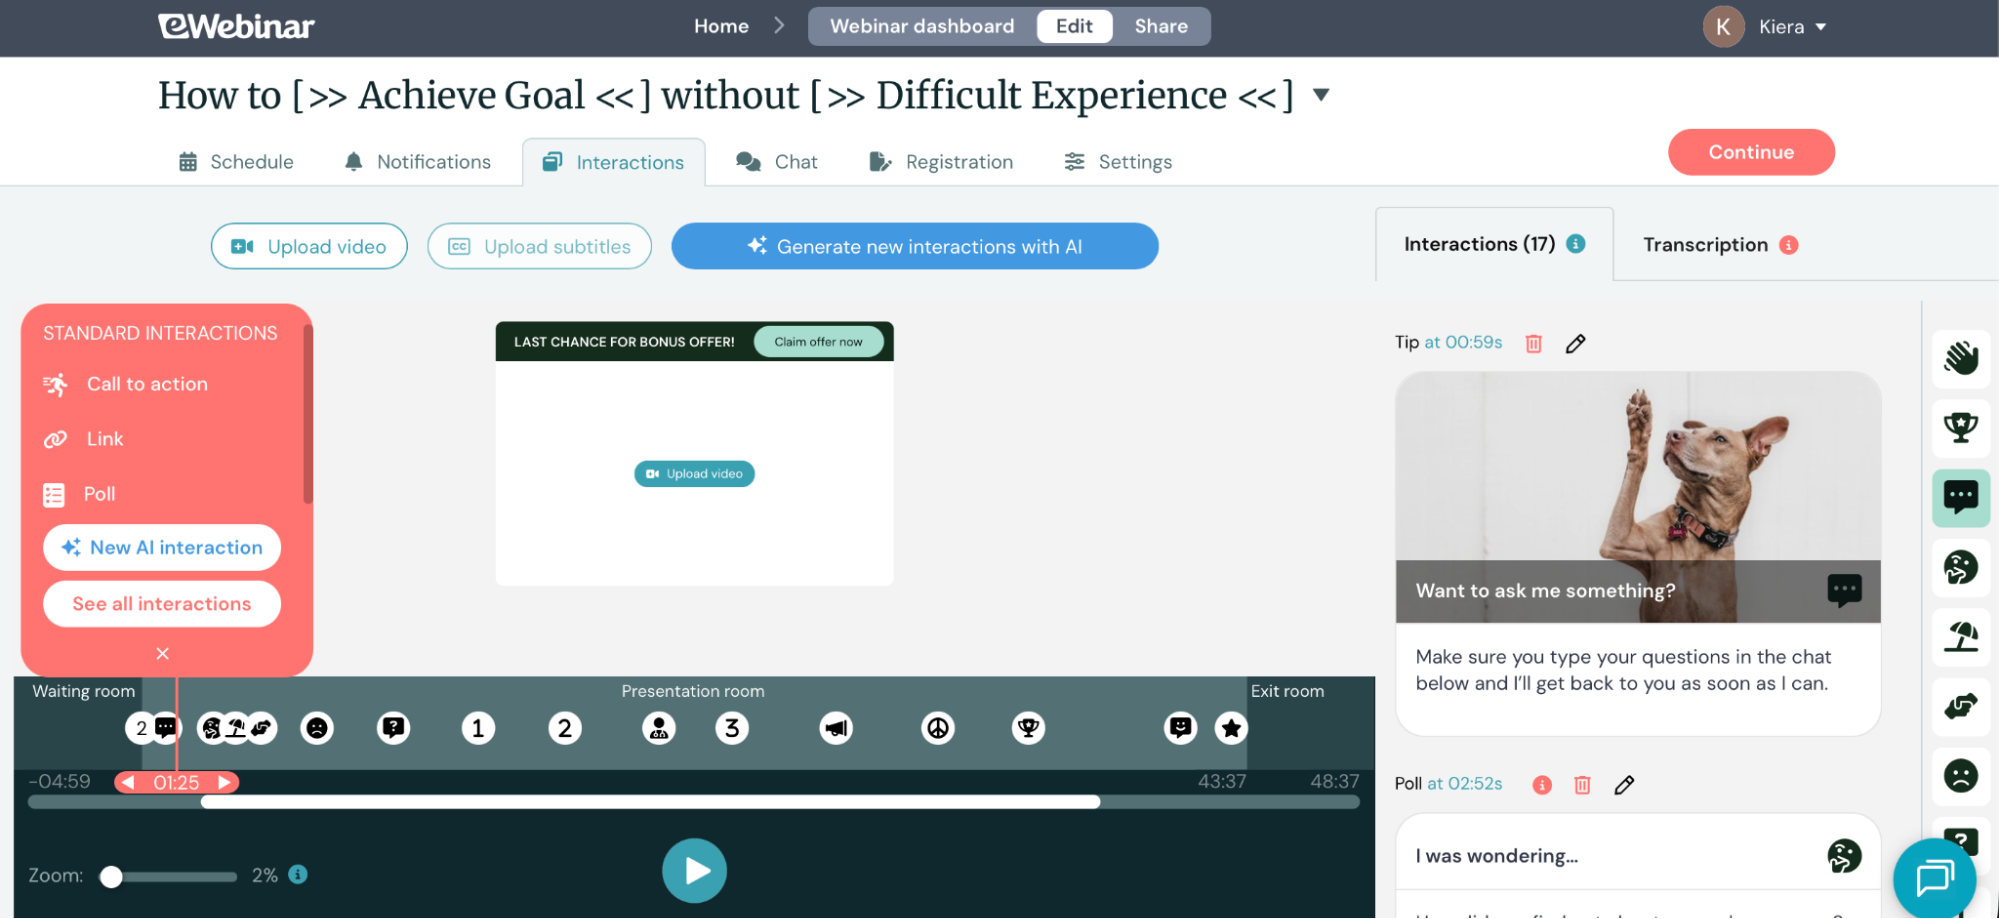
Task: Open the Kiera account dropdown
Action: (1792, 27)
